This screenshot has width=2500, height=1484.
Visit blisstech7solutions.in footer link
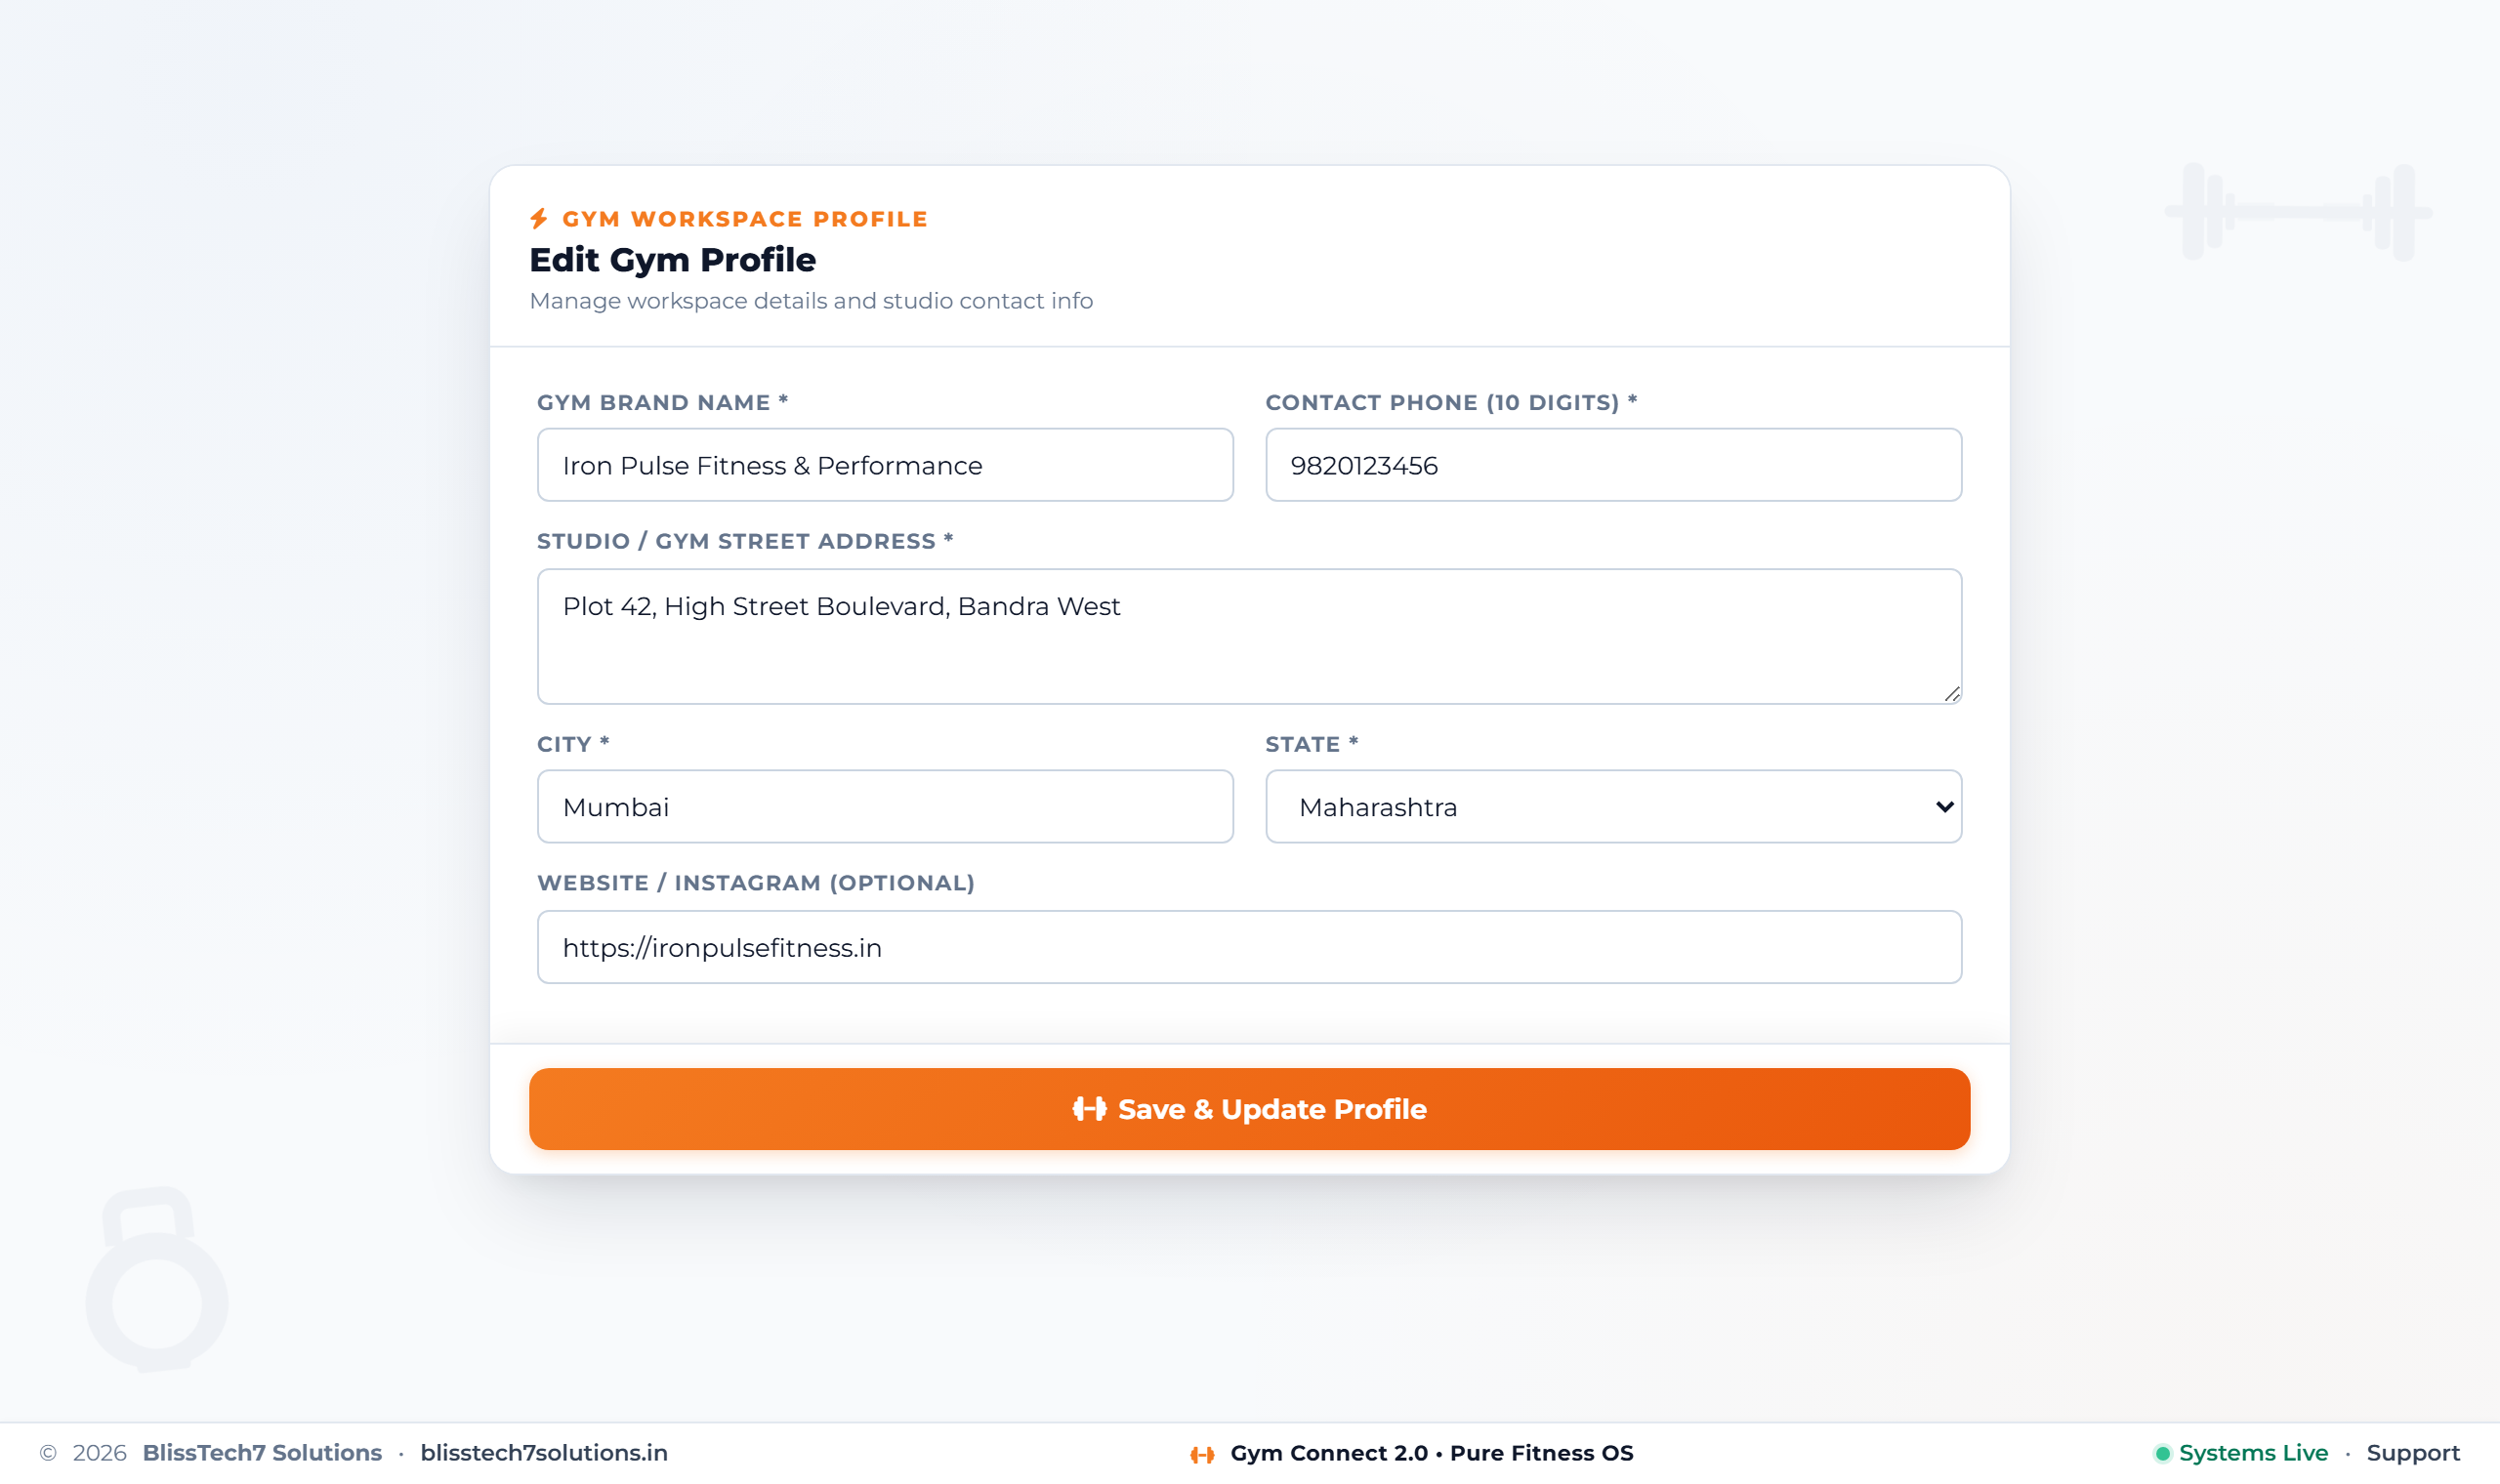tap(544, 1453)
